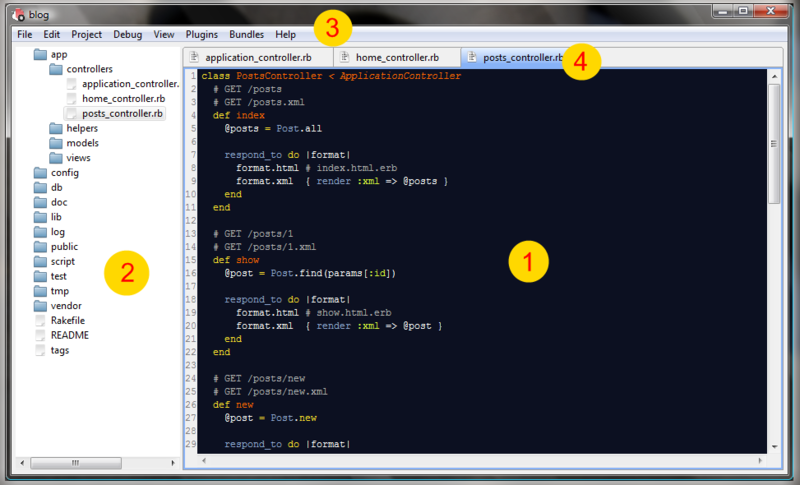Screen dimensions: 800x485
Task: Open the Help menu
Action: 285,34
